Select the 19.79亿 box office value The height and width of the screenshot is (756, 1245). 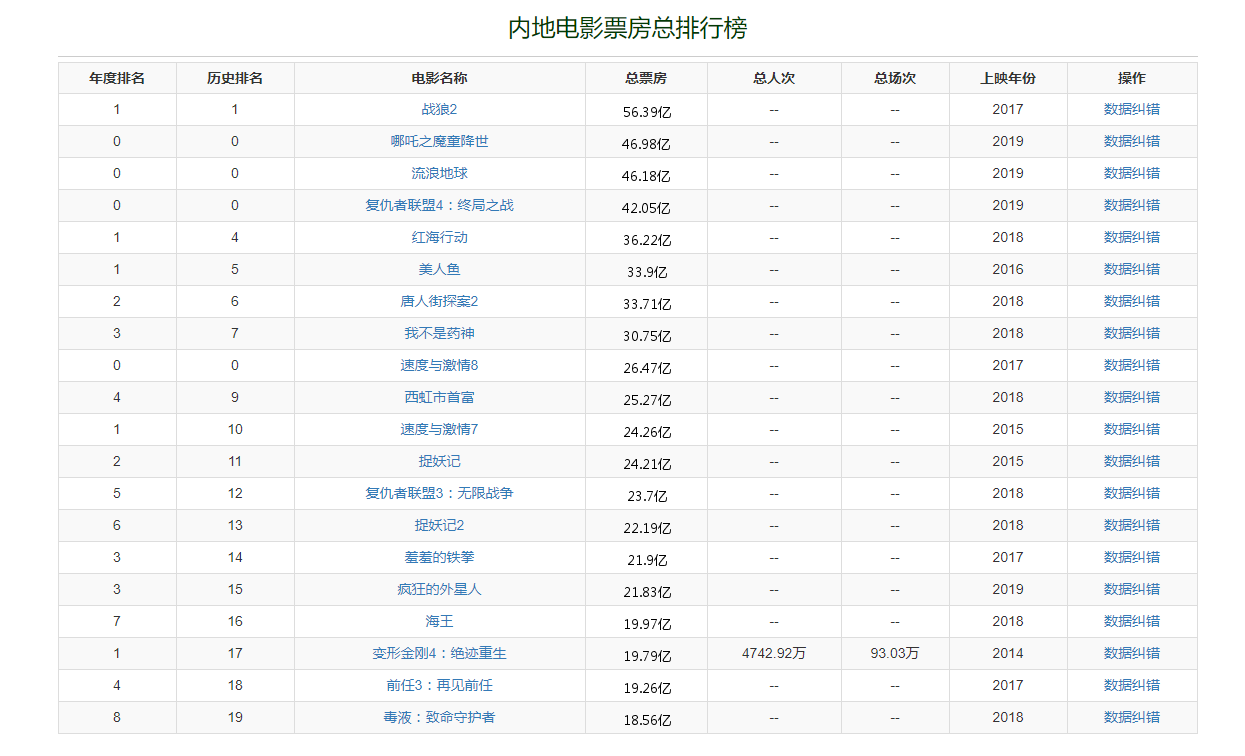pos(647,656)
